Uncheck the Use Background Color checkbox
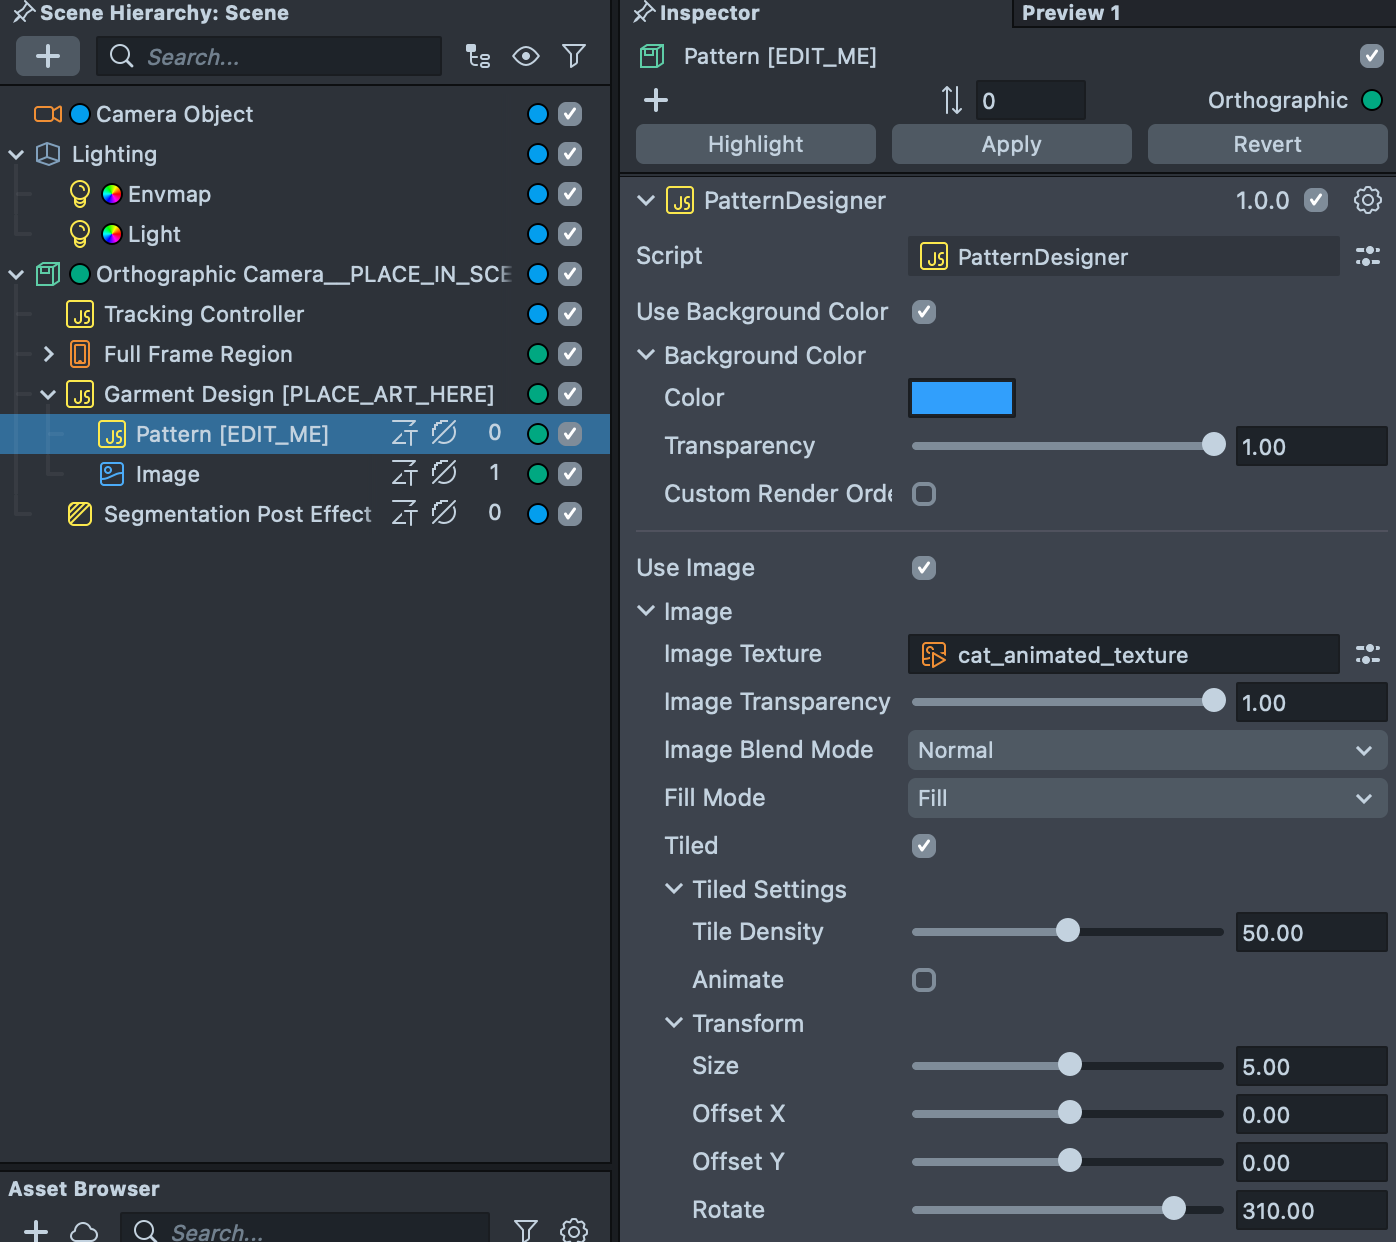The image size is (1396, 1242). [x=924, y=312]
